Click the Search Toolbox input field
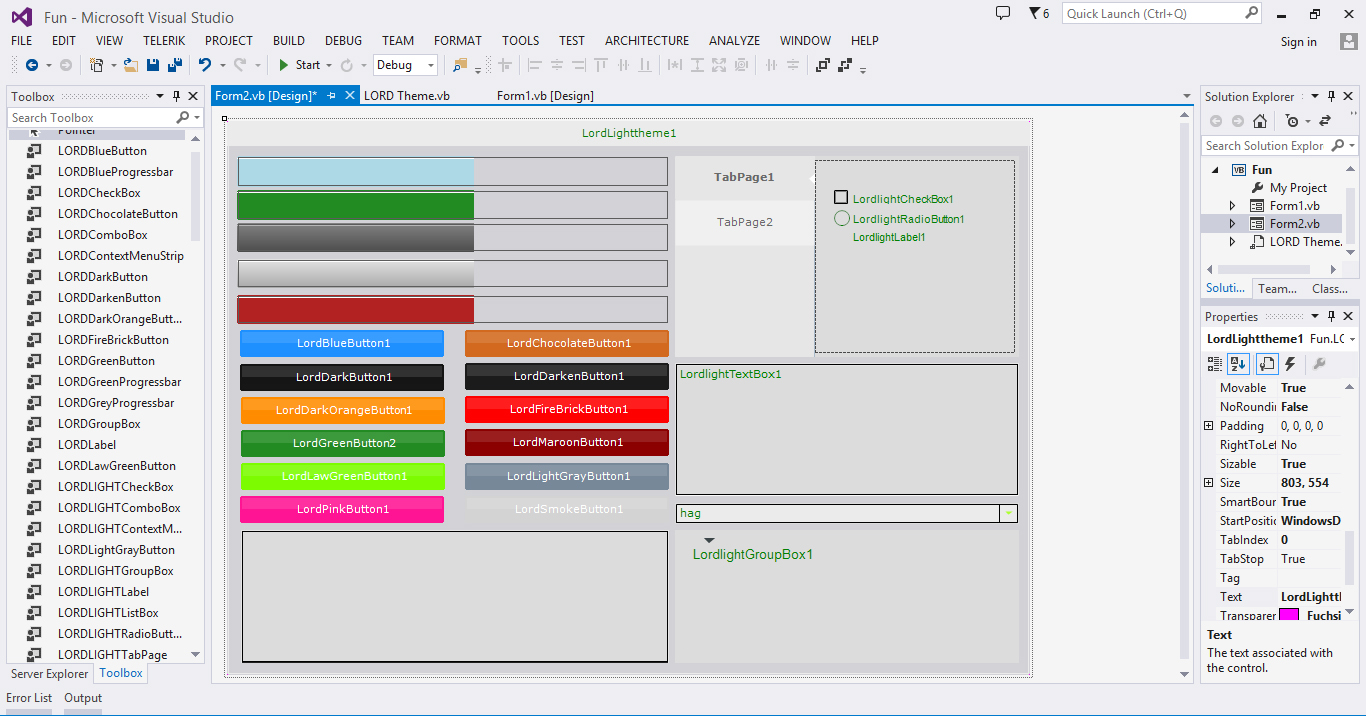The width and height of the screenshot is (1366, 716). 92,118
